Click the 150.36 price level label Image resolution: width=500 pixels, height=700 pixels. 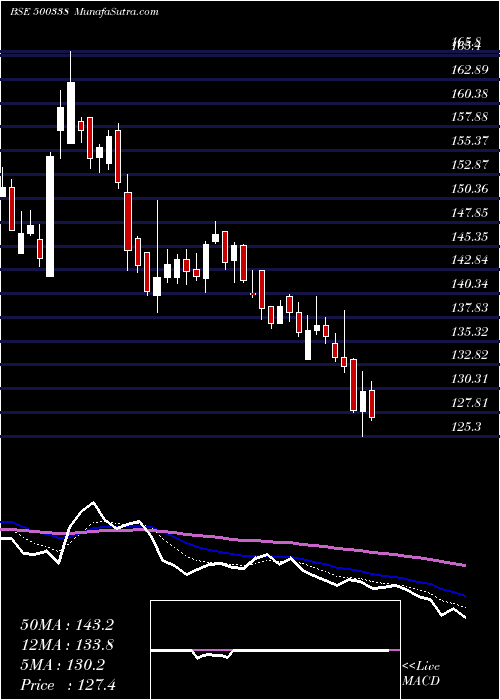coord(469,189)
